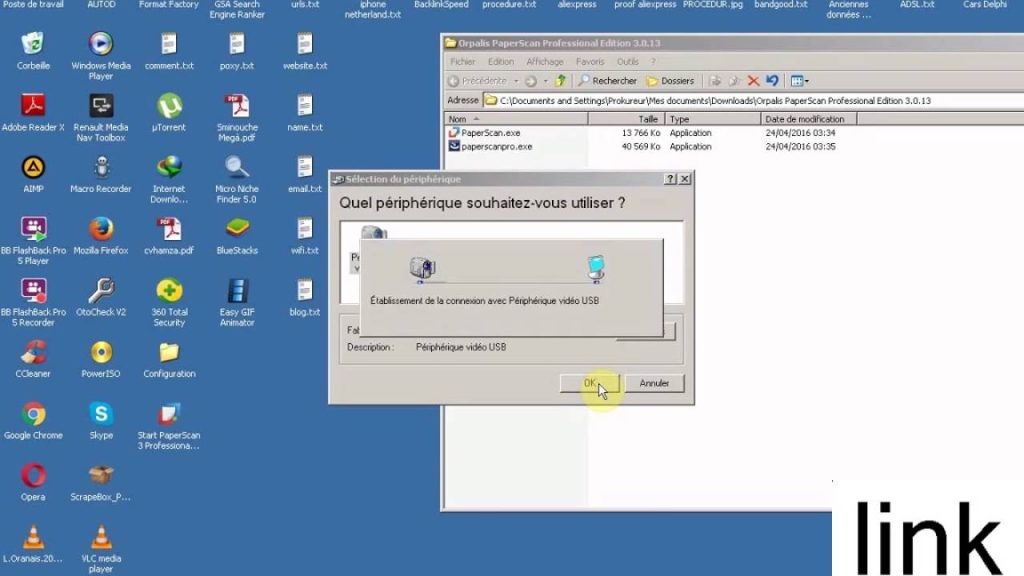Expand Précédente history dropdown arrow

point(516,81)
